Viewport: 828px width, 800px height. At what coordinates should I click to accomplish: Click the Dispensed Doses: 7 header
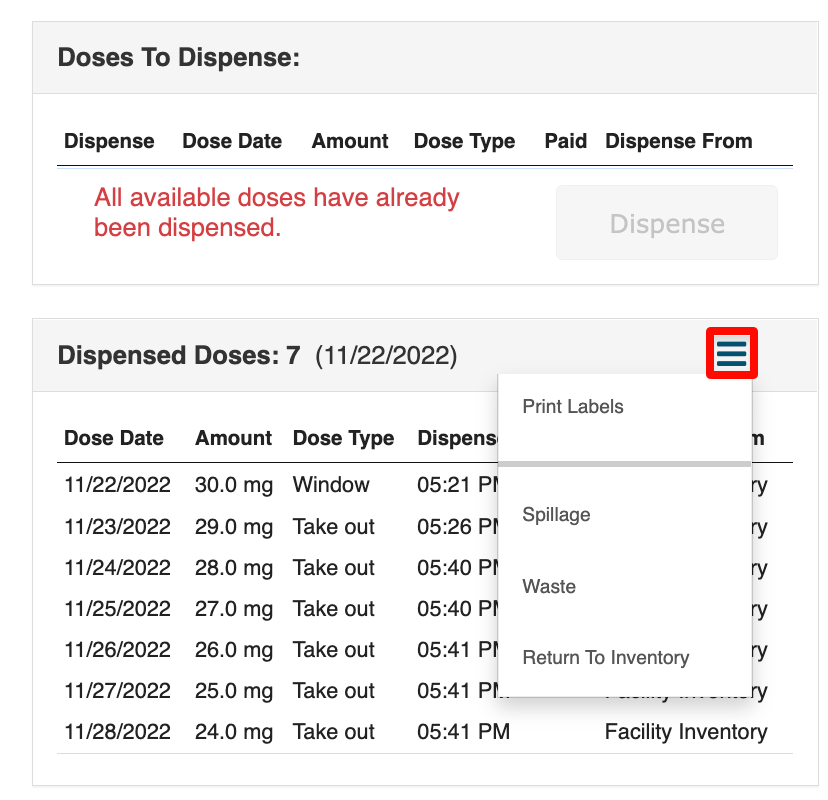click(x=177, y=354)
